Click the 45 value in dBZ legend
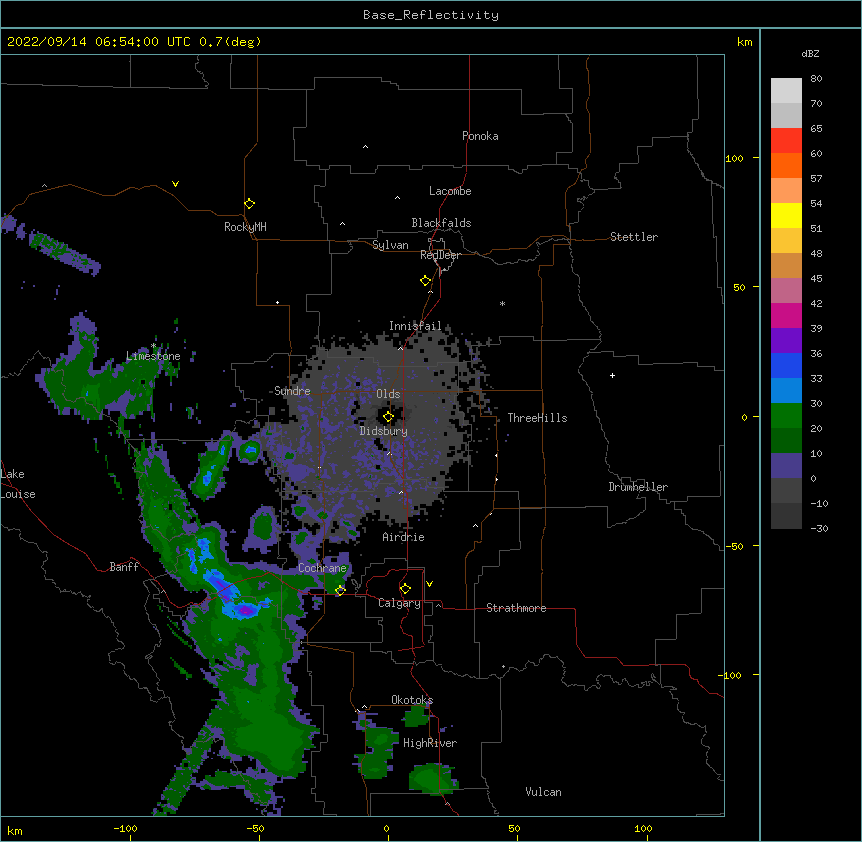Image resolution: width=862 pixels, height=842 pixels. tap(816, 279)
